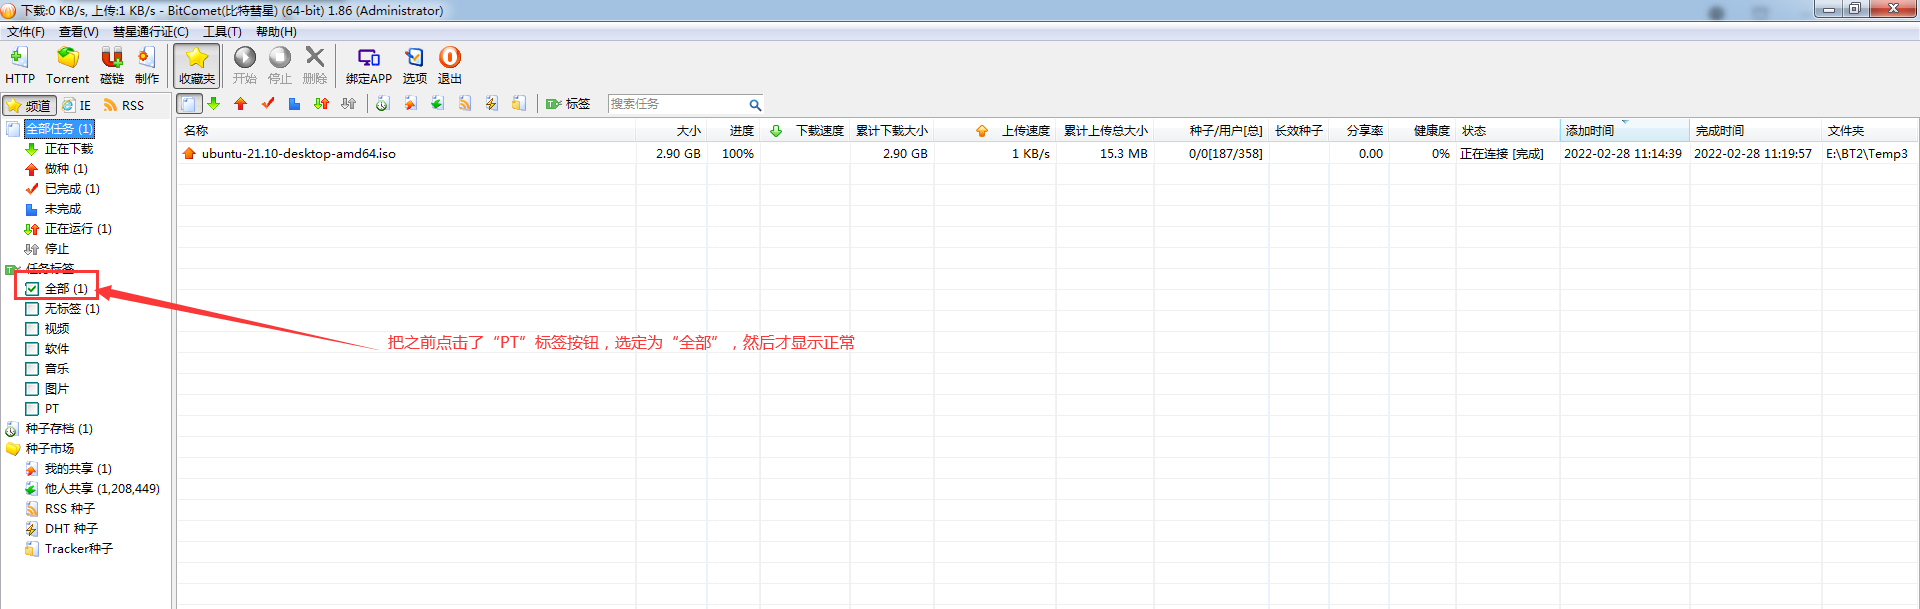The width and height of the screenshot is (1920, 609).
Task: Select 停止 in task tree
Action: point(57,249)
